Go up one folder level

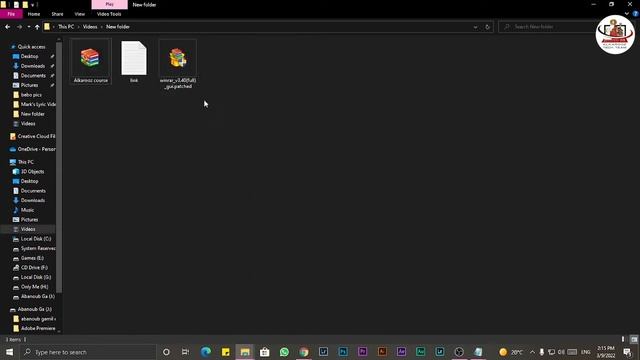pyautogui.click(x=37, y=27)
